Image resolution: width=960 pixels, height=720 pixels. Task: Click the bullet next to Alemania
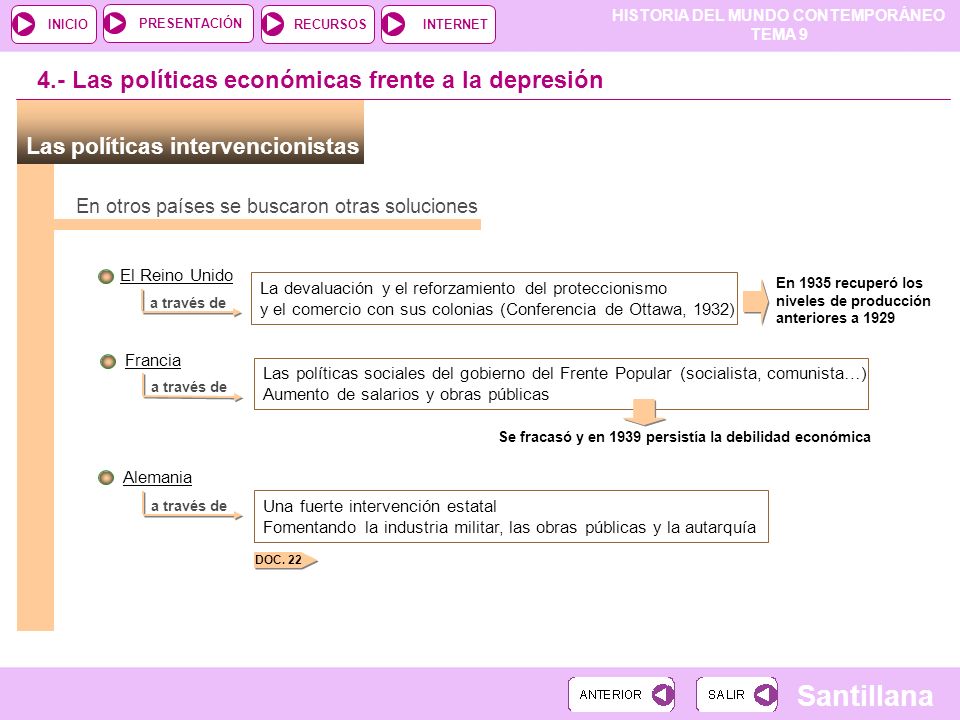point(106,478)
